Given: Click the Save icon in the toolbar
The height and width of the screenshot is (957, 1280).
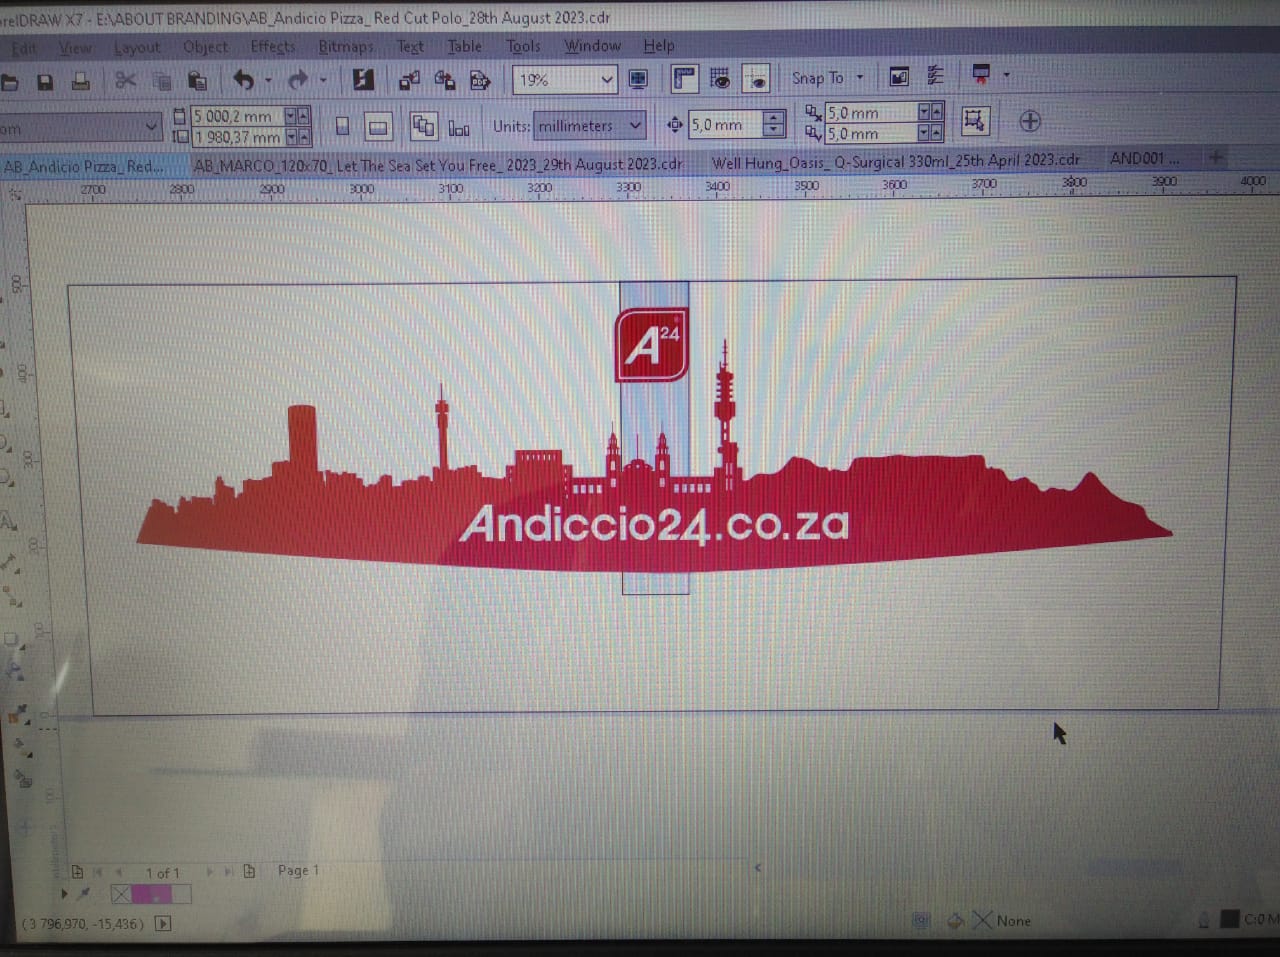Looking at the screenshot, I should [45, 82].
